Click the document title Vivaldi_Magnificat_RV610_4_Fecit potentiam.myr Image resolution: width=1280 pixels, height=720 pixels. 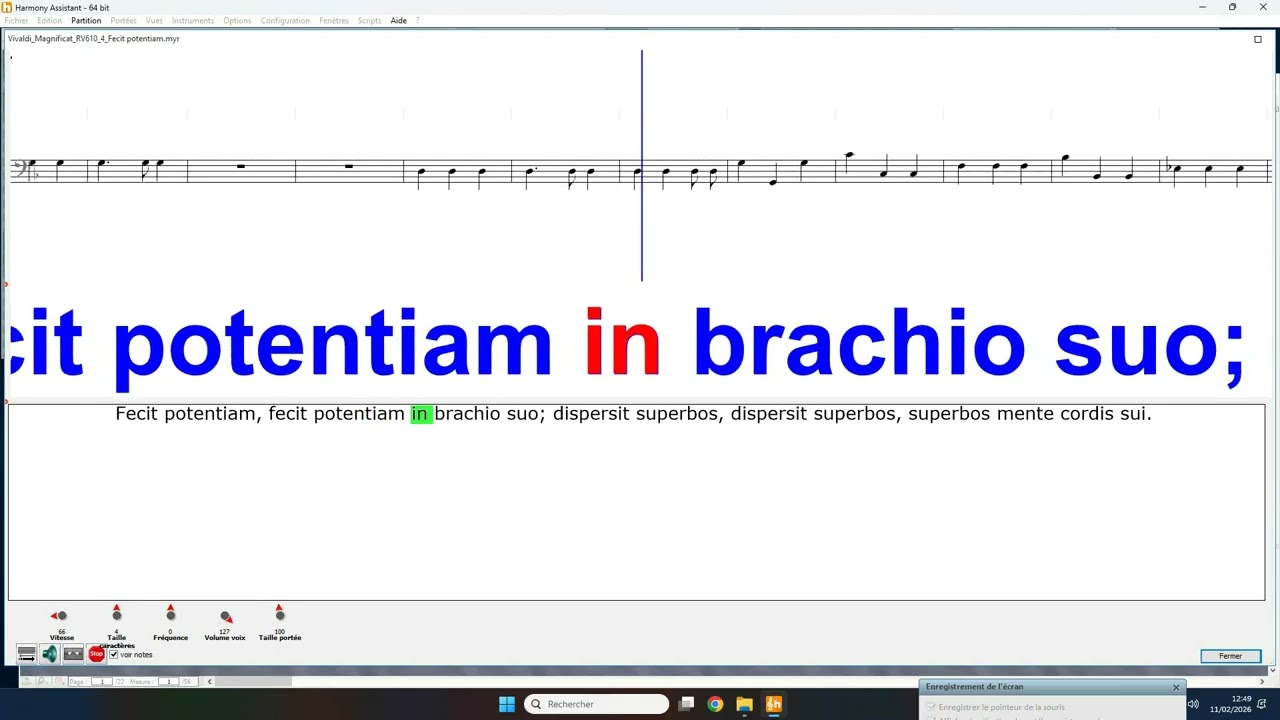click(94, 39)
